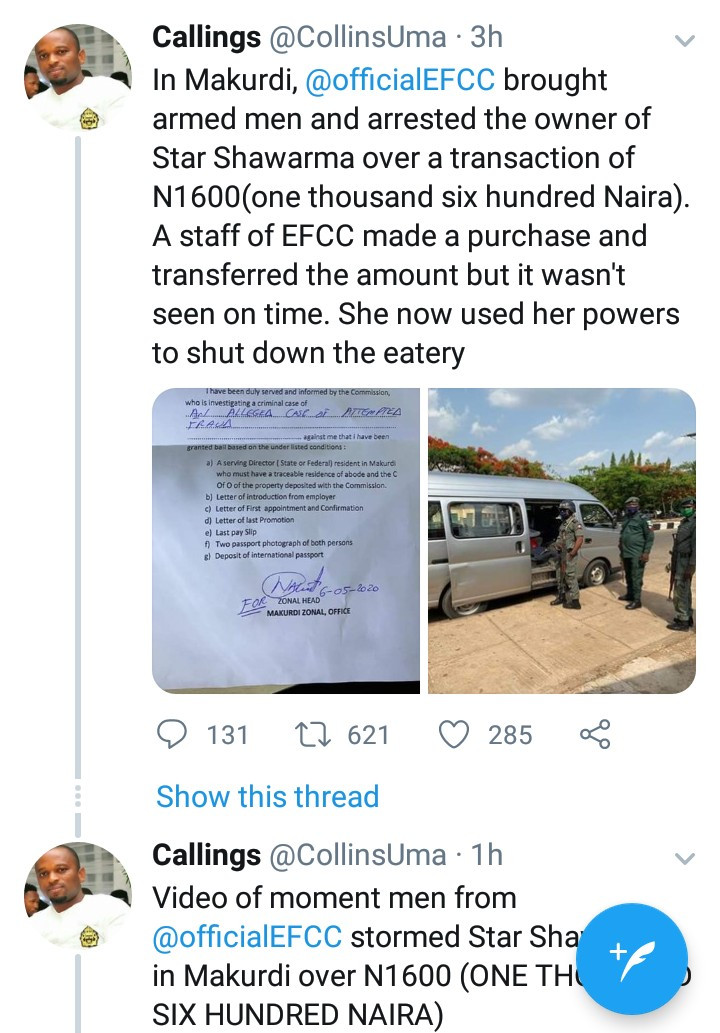720x1033 pixels.
Task: View the bail conditions document photo
Action: click(x=286, y=541)
